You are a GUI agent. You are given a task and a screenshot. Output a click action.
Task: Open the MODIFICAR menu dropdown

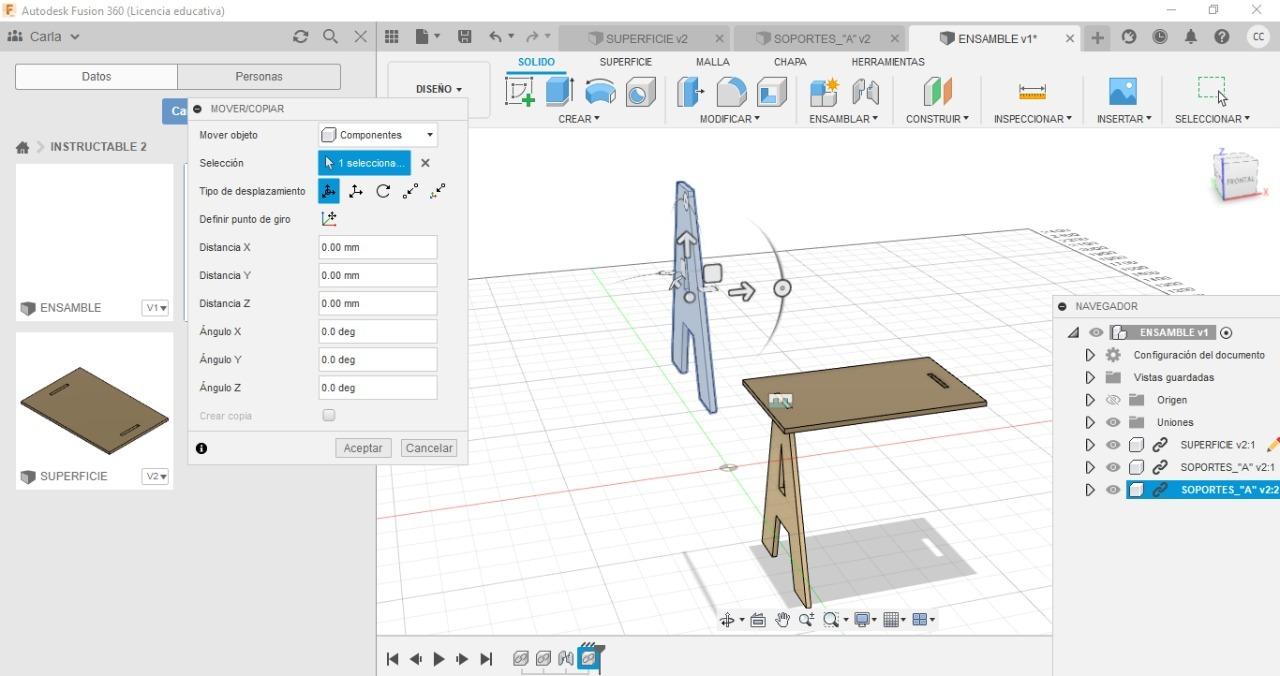730,119
